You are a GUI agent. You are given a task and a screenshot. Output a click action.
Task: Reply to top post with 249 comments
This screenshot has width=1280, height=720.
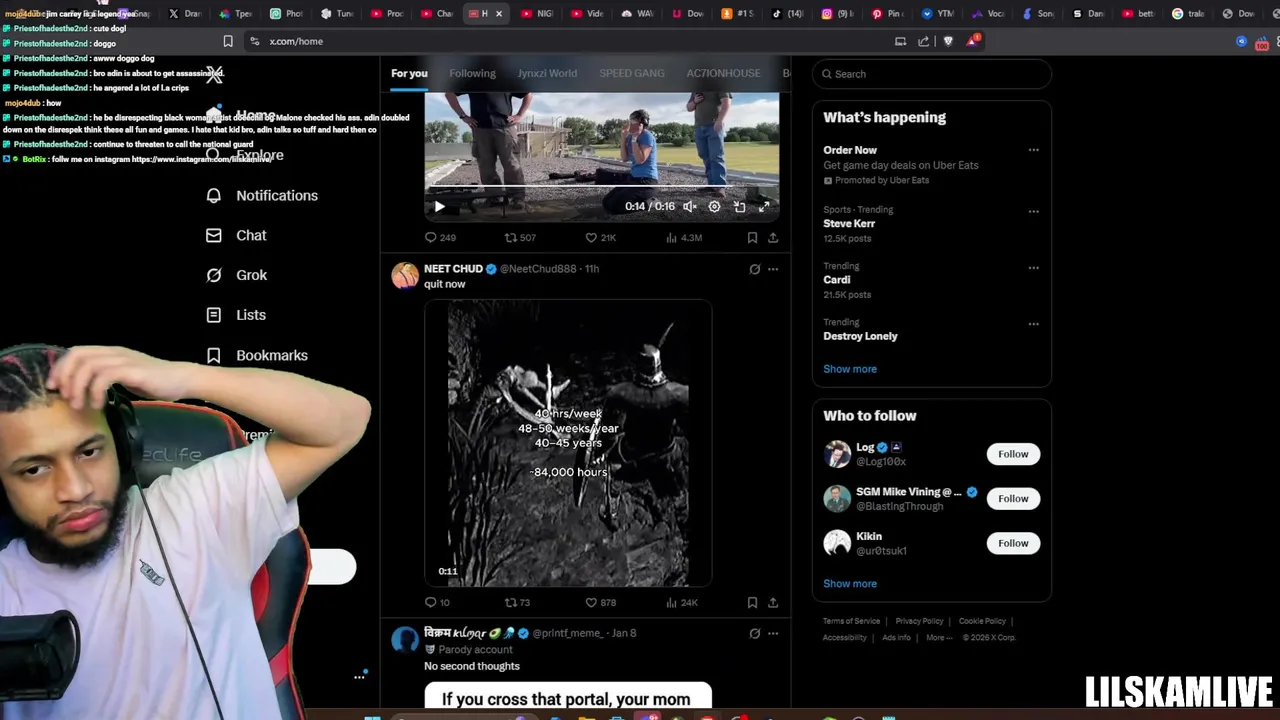tap(440, 237)
